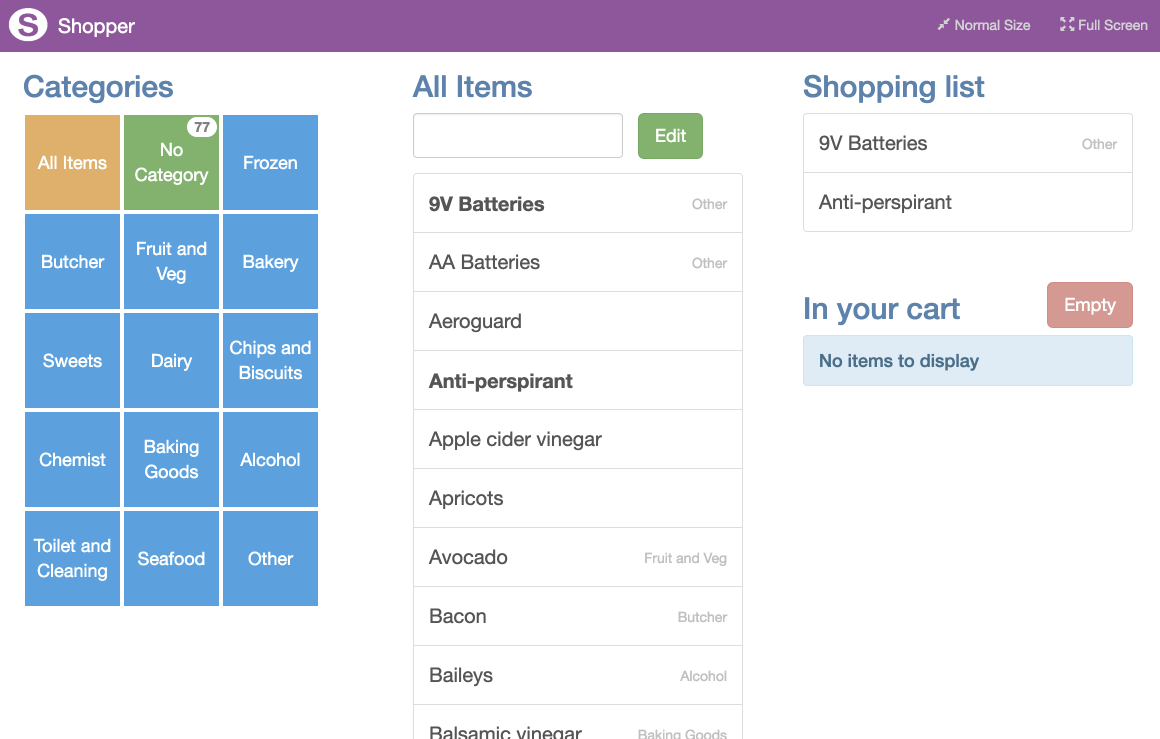Filter items by Frozen category
The height and width of the screenshot is (739, 1160).
pyautogui.click(x=270, y=163)
